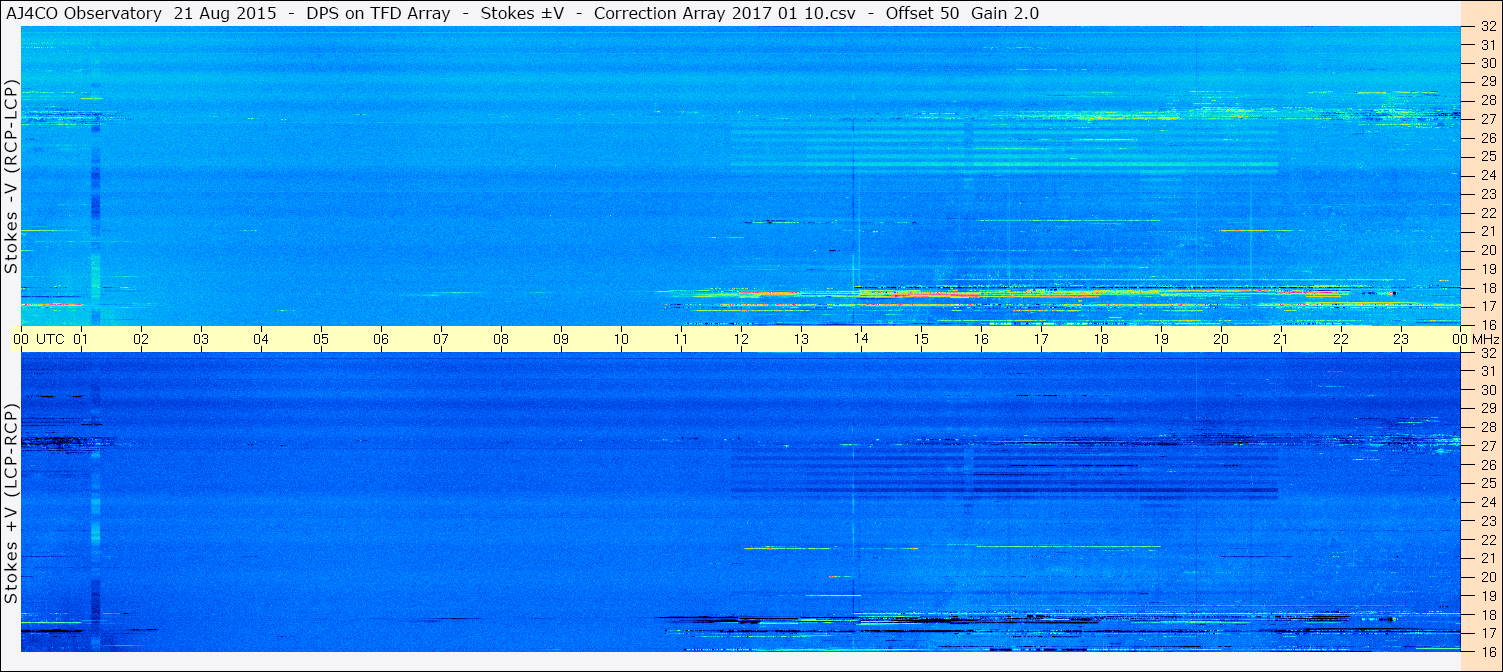The height and width of the screenshot is (672, 1503).
Task: Click the 06 hour marker
Action: (381, 339)
